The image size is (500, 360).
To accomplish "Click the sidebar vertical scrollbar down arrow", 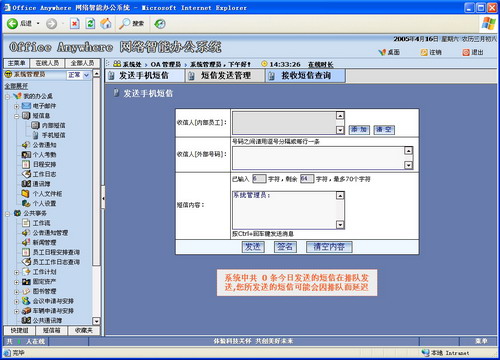I will [x=96, y=321].
